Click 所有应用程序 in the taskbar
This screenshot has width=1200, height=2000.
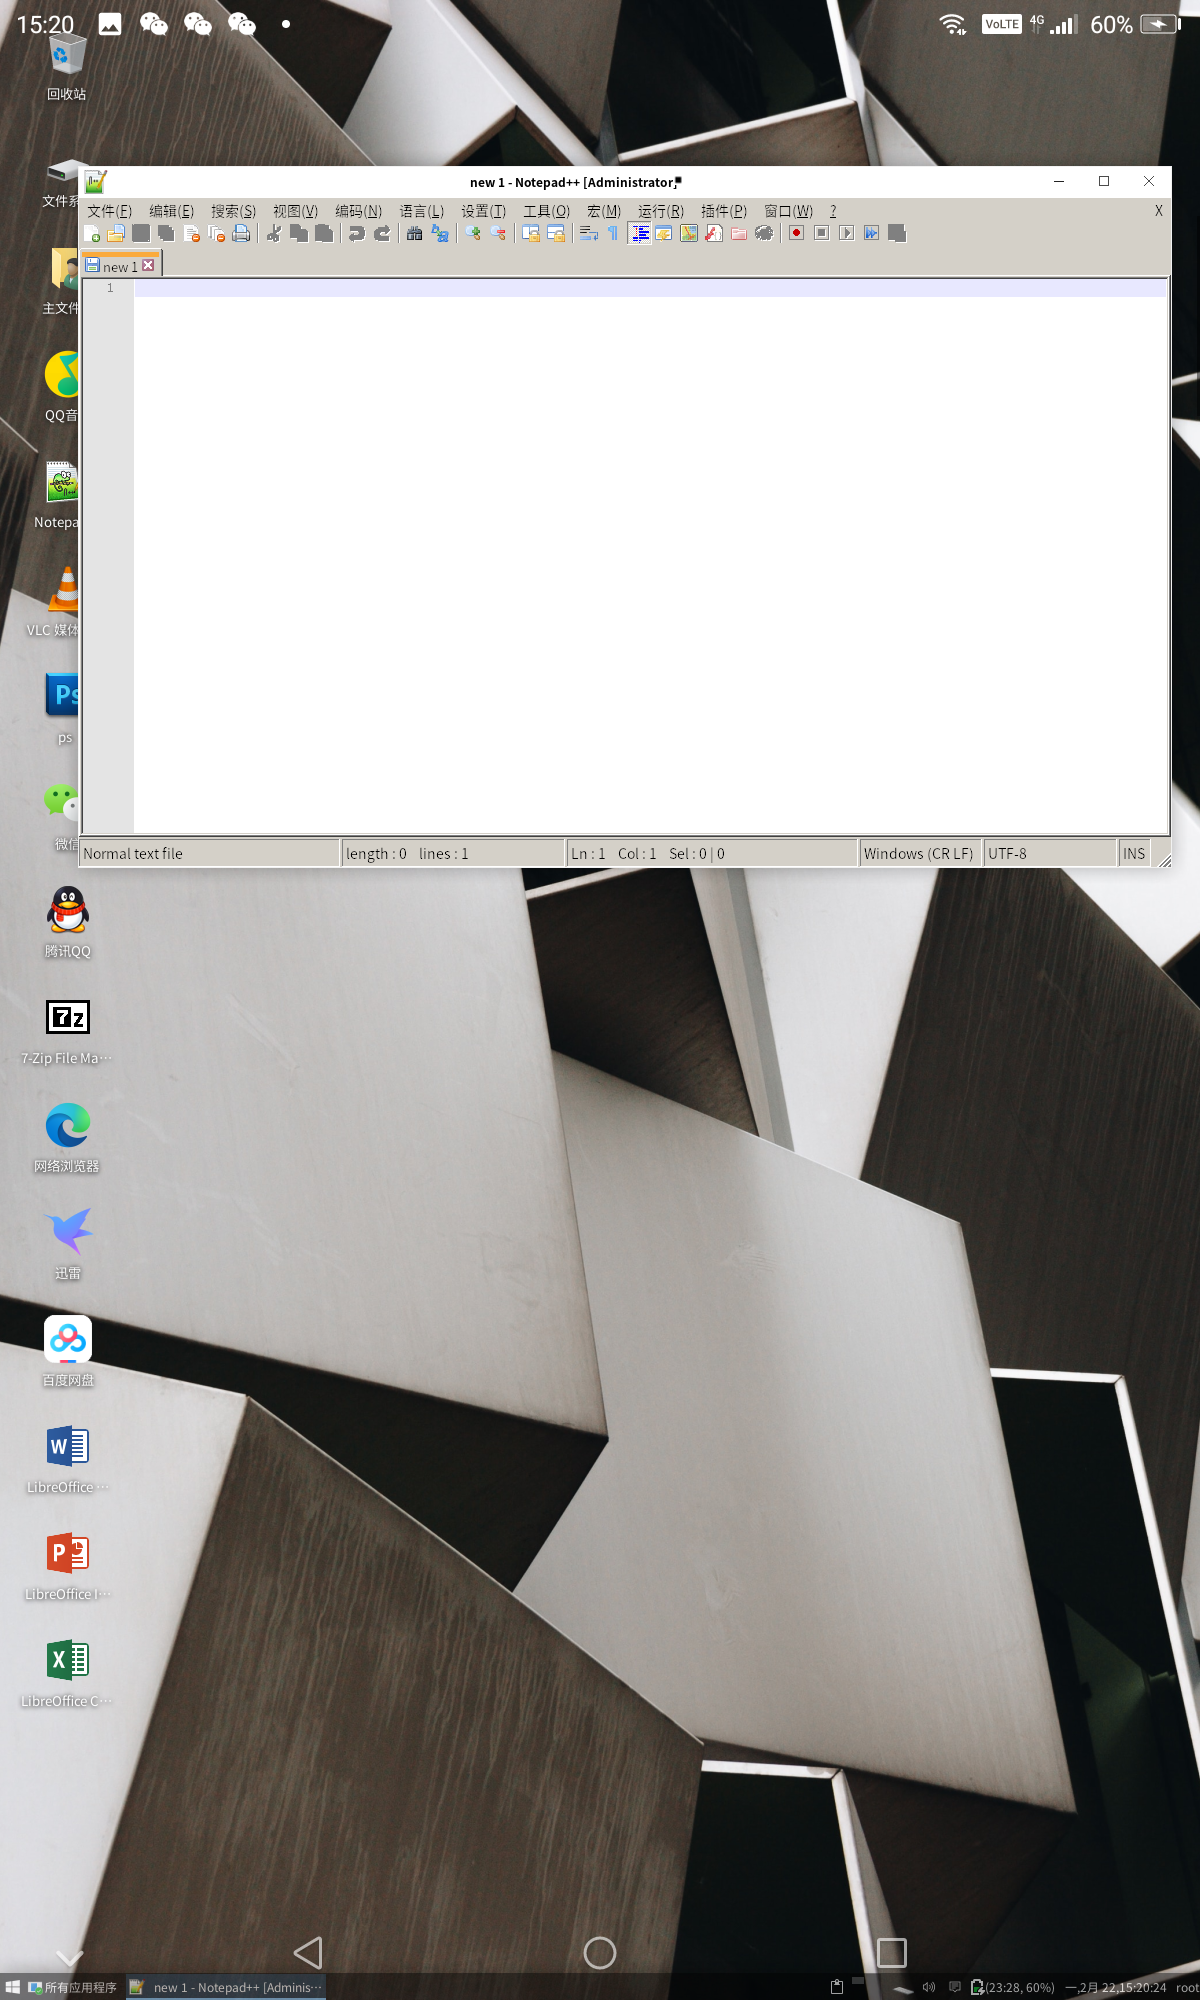pos(73,1987)
